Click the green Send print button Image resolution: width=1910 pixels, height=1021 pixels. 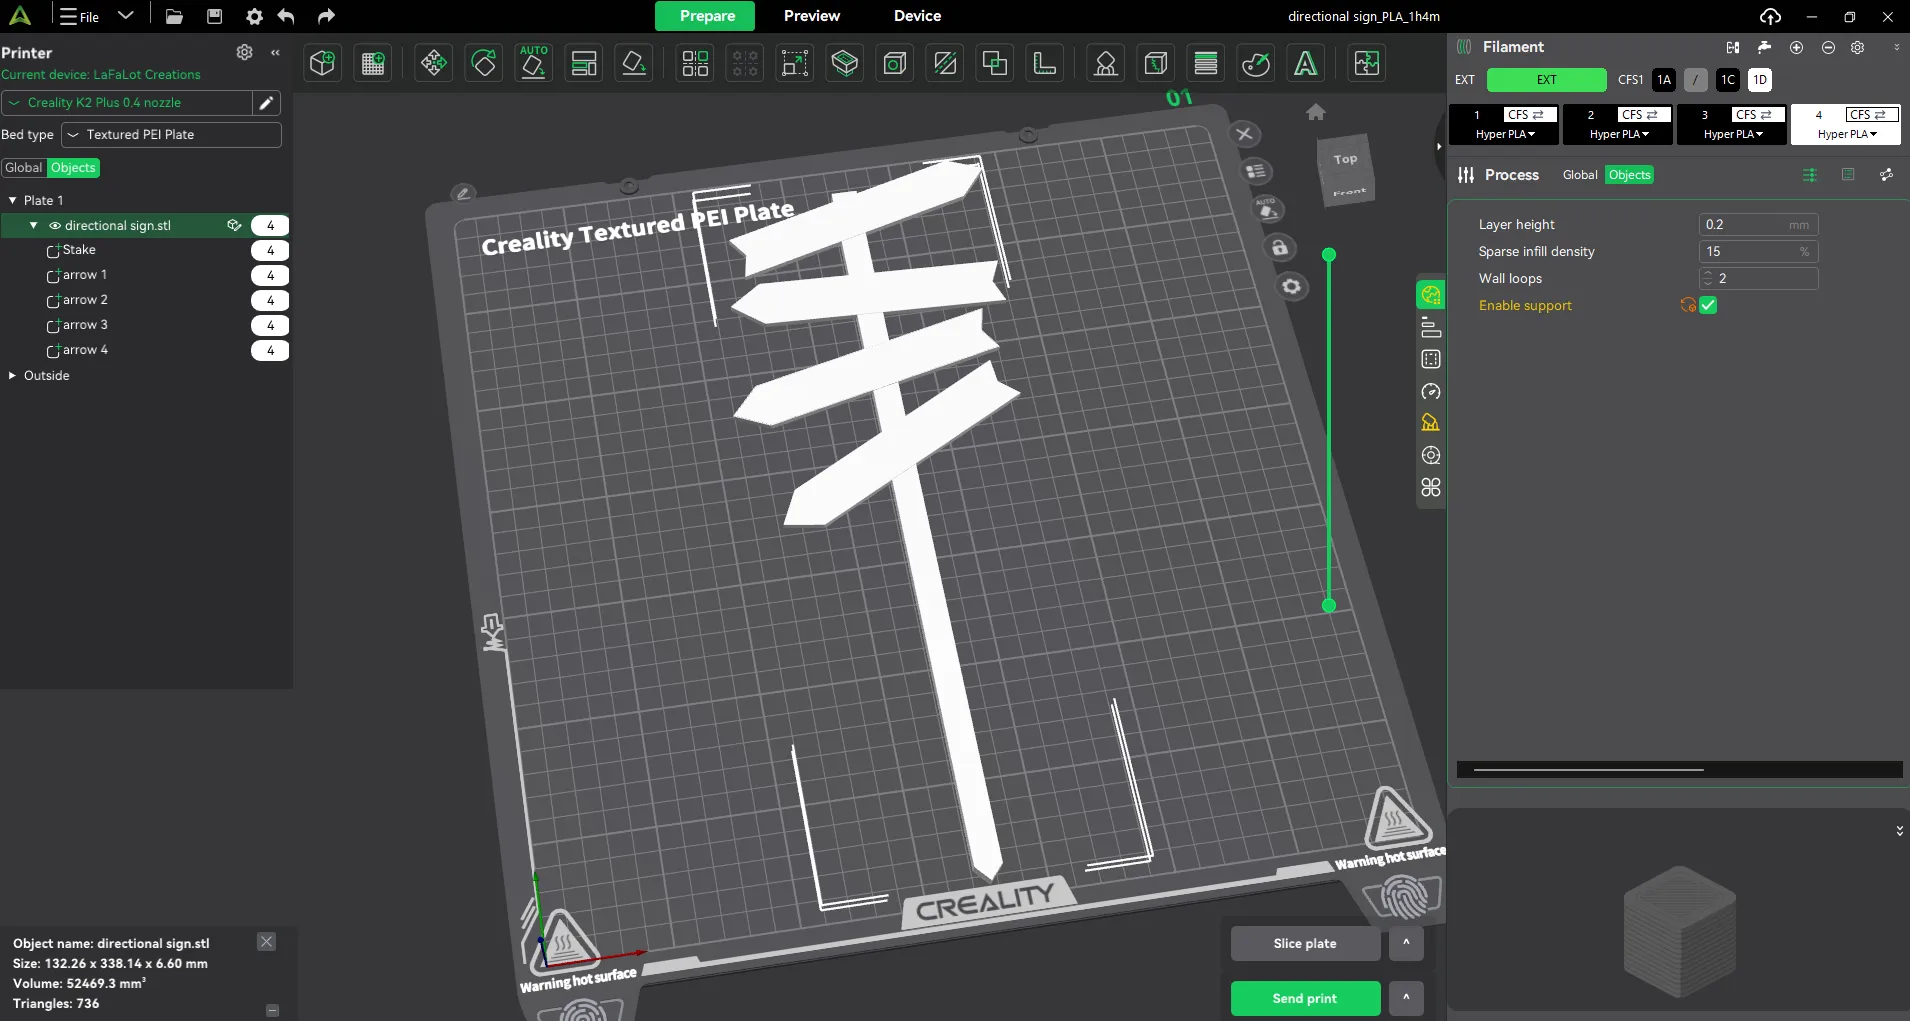[1304, 998]
